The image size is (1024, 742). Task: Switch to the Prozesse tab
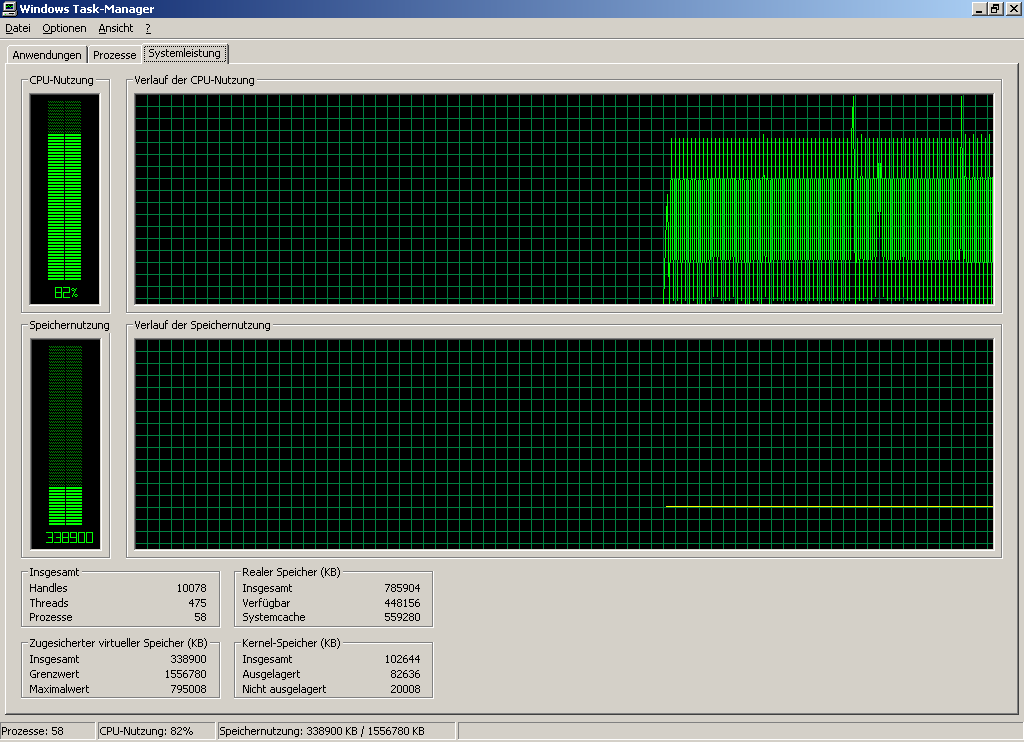coord(114,55)
